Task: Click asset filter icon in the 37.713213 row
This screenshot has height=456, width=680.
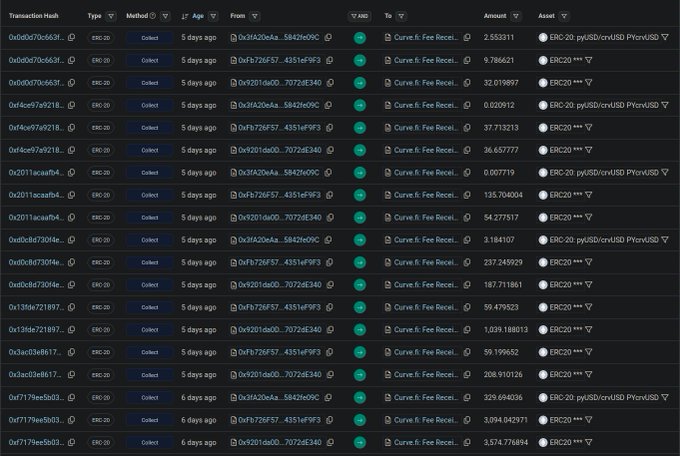Action: [588, 127]
